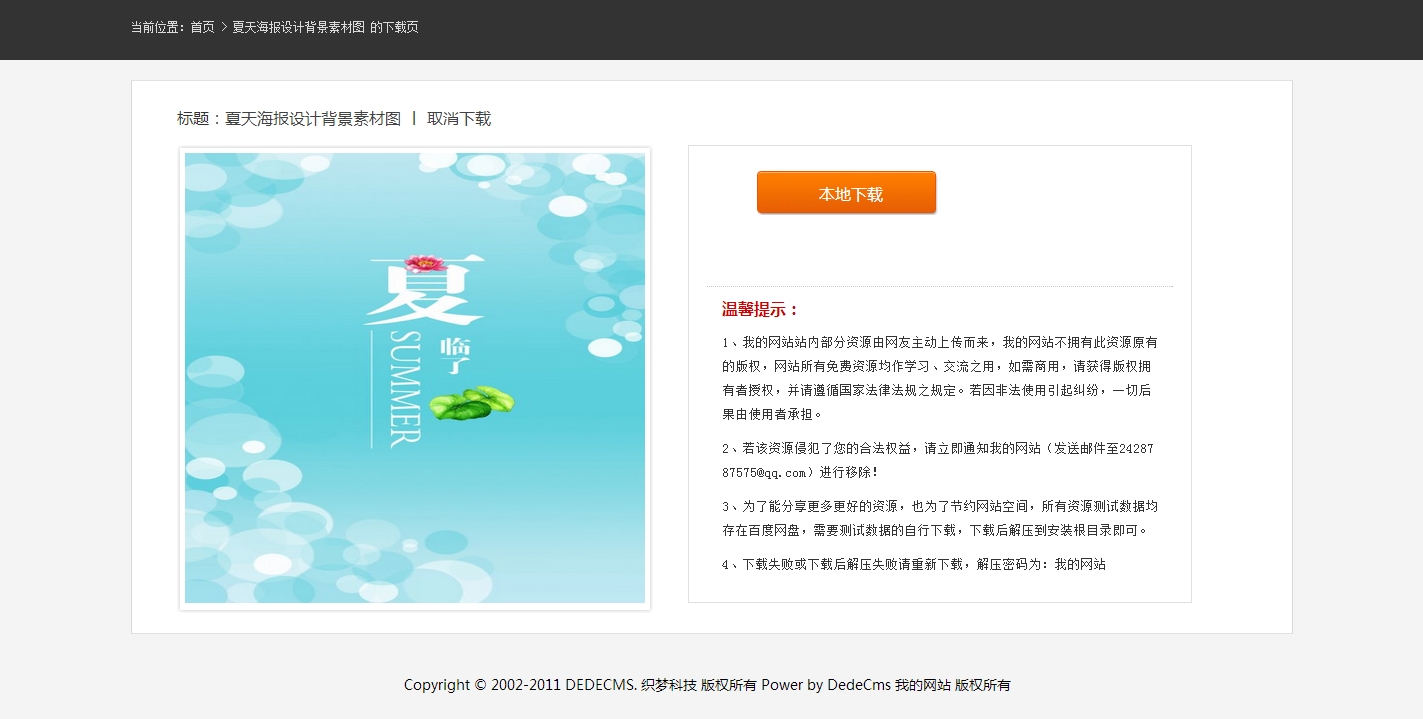Open the 织梦科技 link in the footer

(x=669, y=686)
